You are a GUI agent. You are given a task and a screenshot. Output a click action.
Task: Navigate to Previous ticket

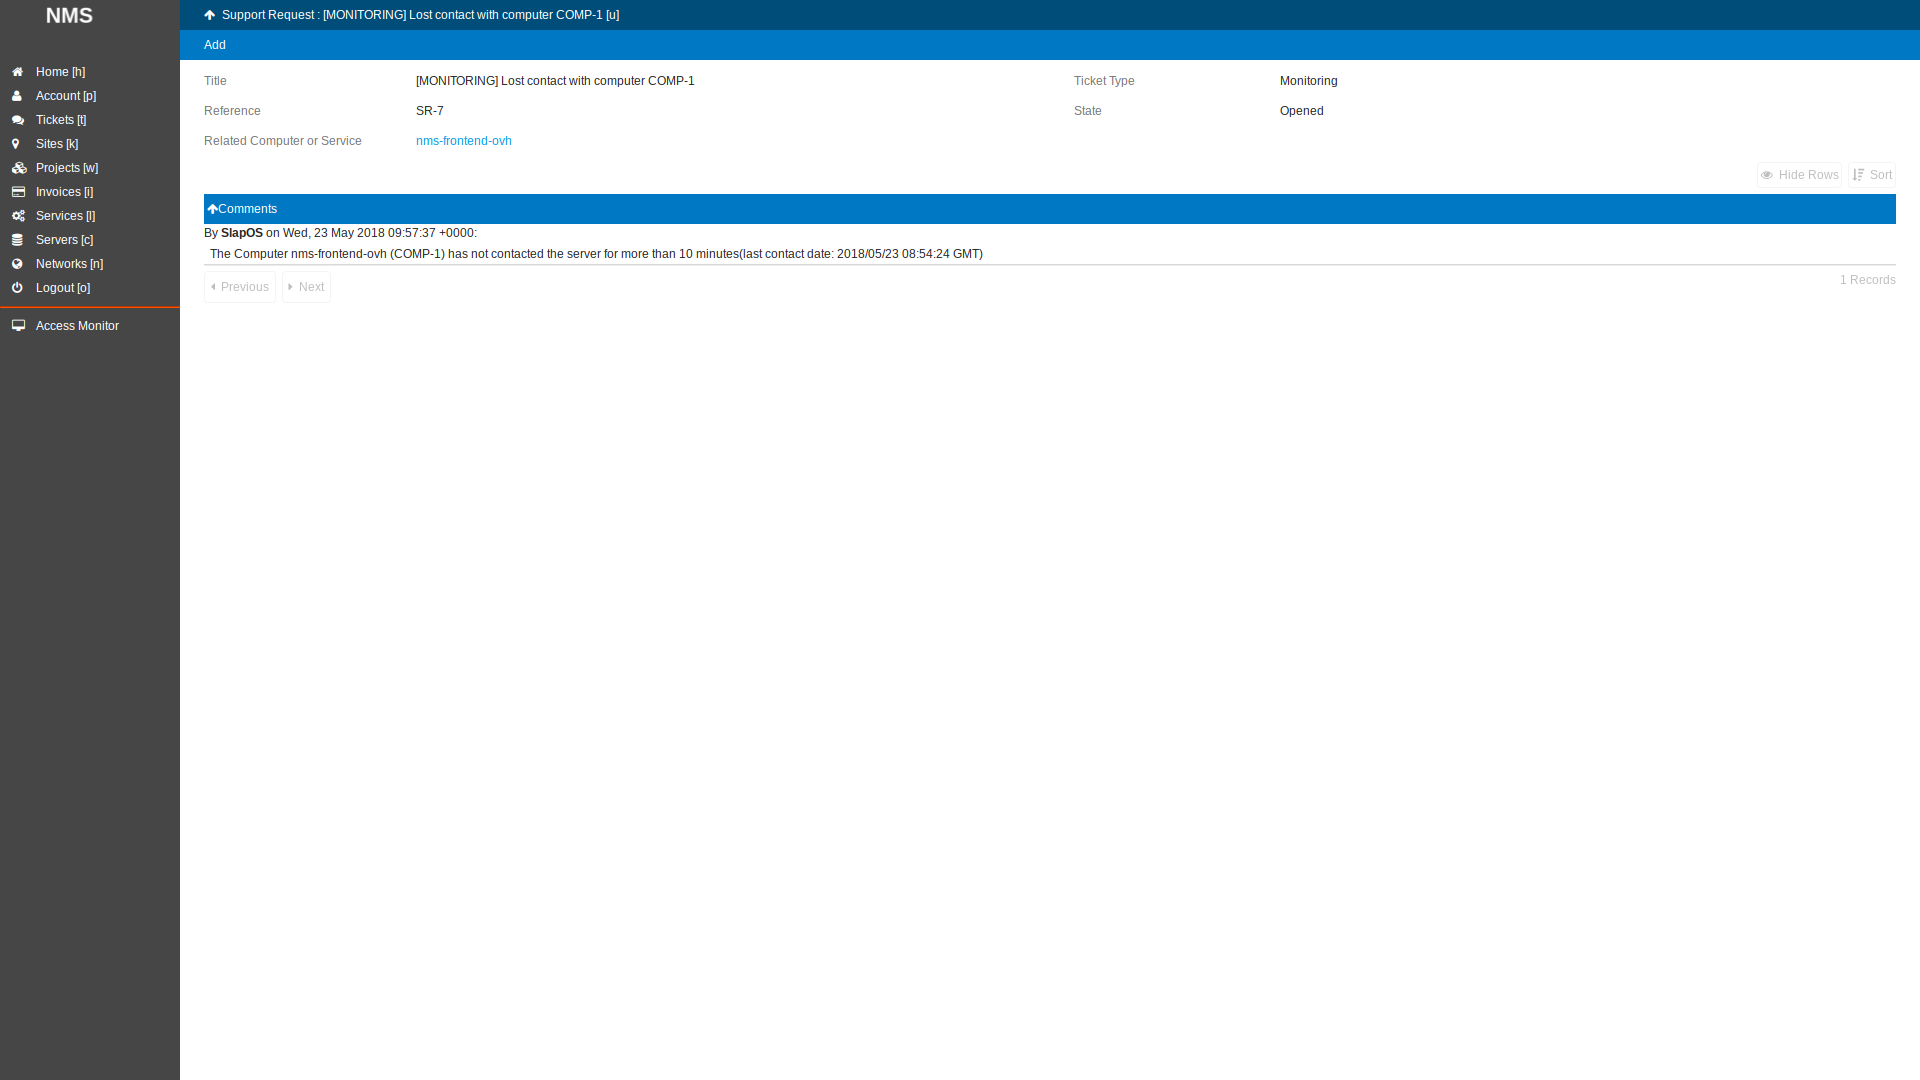coord(239,286)
